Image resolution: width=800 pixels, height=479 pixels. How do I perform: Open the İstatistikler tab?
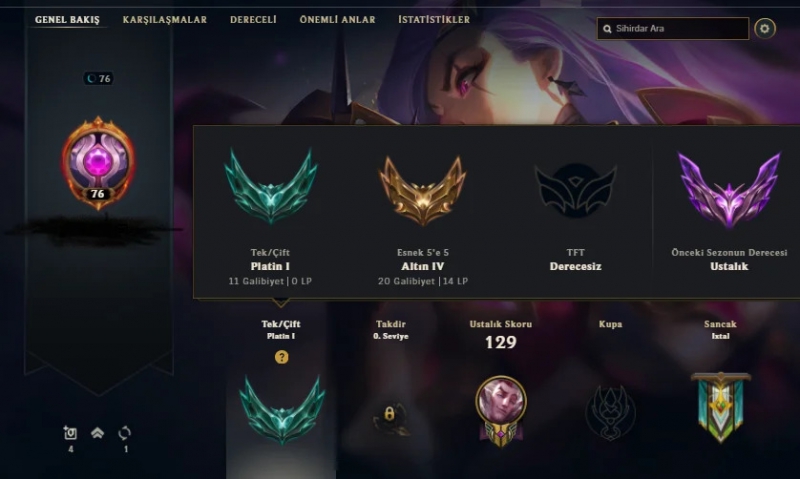tap(434, 20)
